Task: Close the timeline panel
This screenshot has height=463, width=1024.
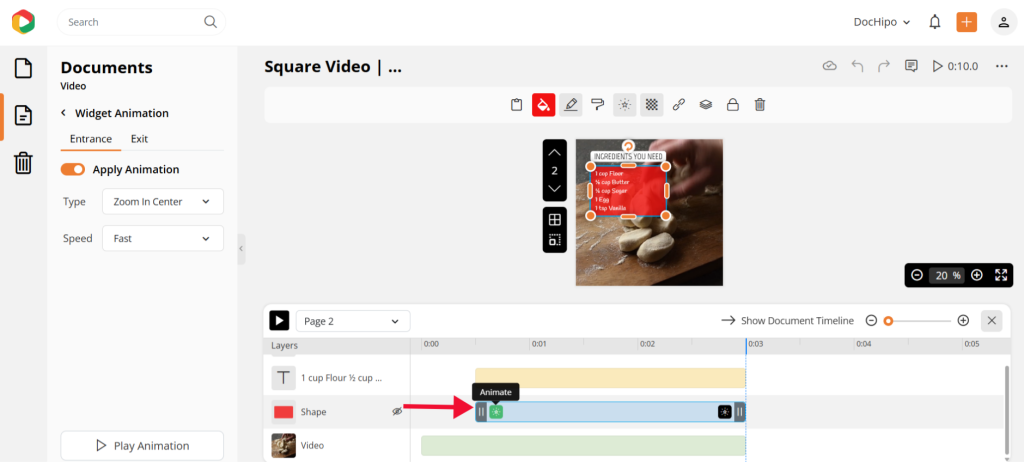Action: 991,321
